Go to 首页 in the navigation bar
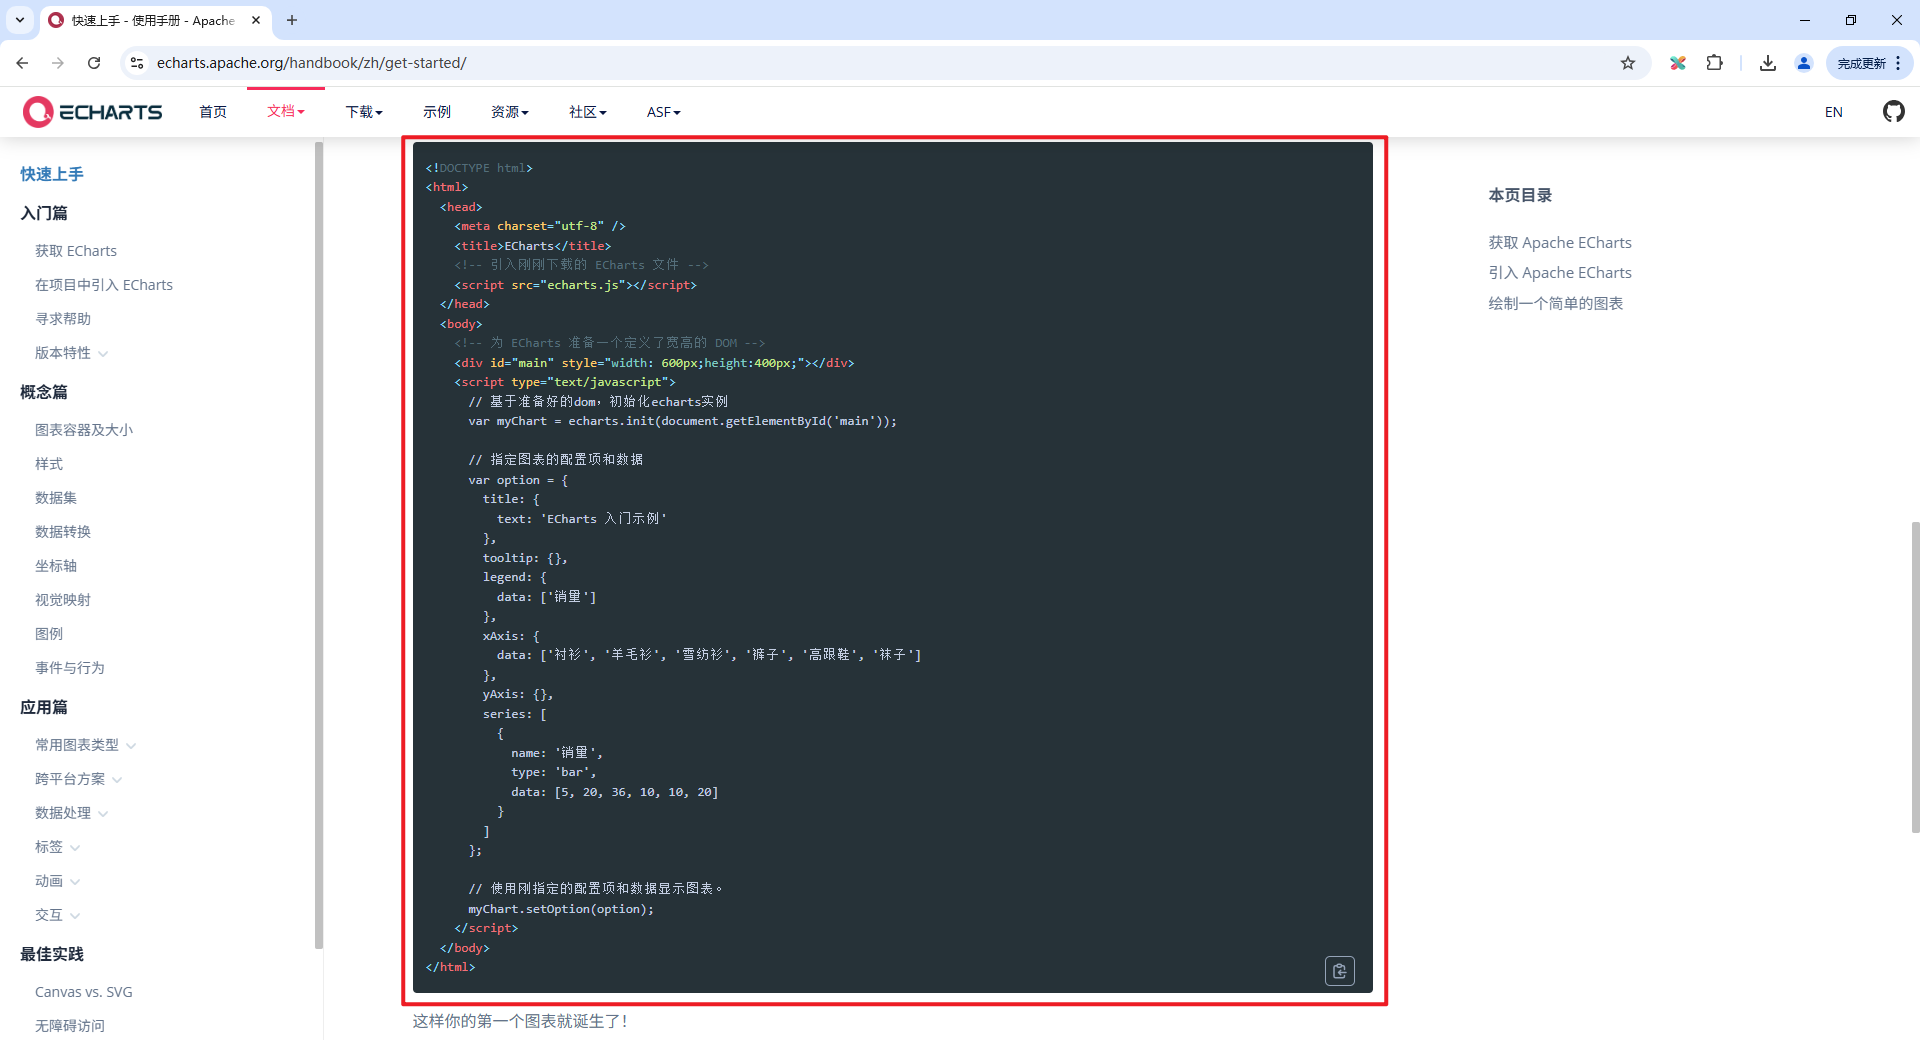 click(x=213, y=112)
